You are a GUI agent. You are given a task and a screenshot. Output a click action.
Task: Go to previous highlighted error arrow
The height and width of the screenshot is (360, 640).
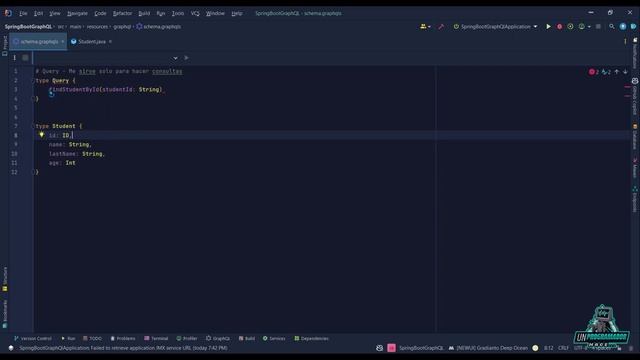[617, 72]
